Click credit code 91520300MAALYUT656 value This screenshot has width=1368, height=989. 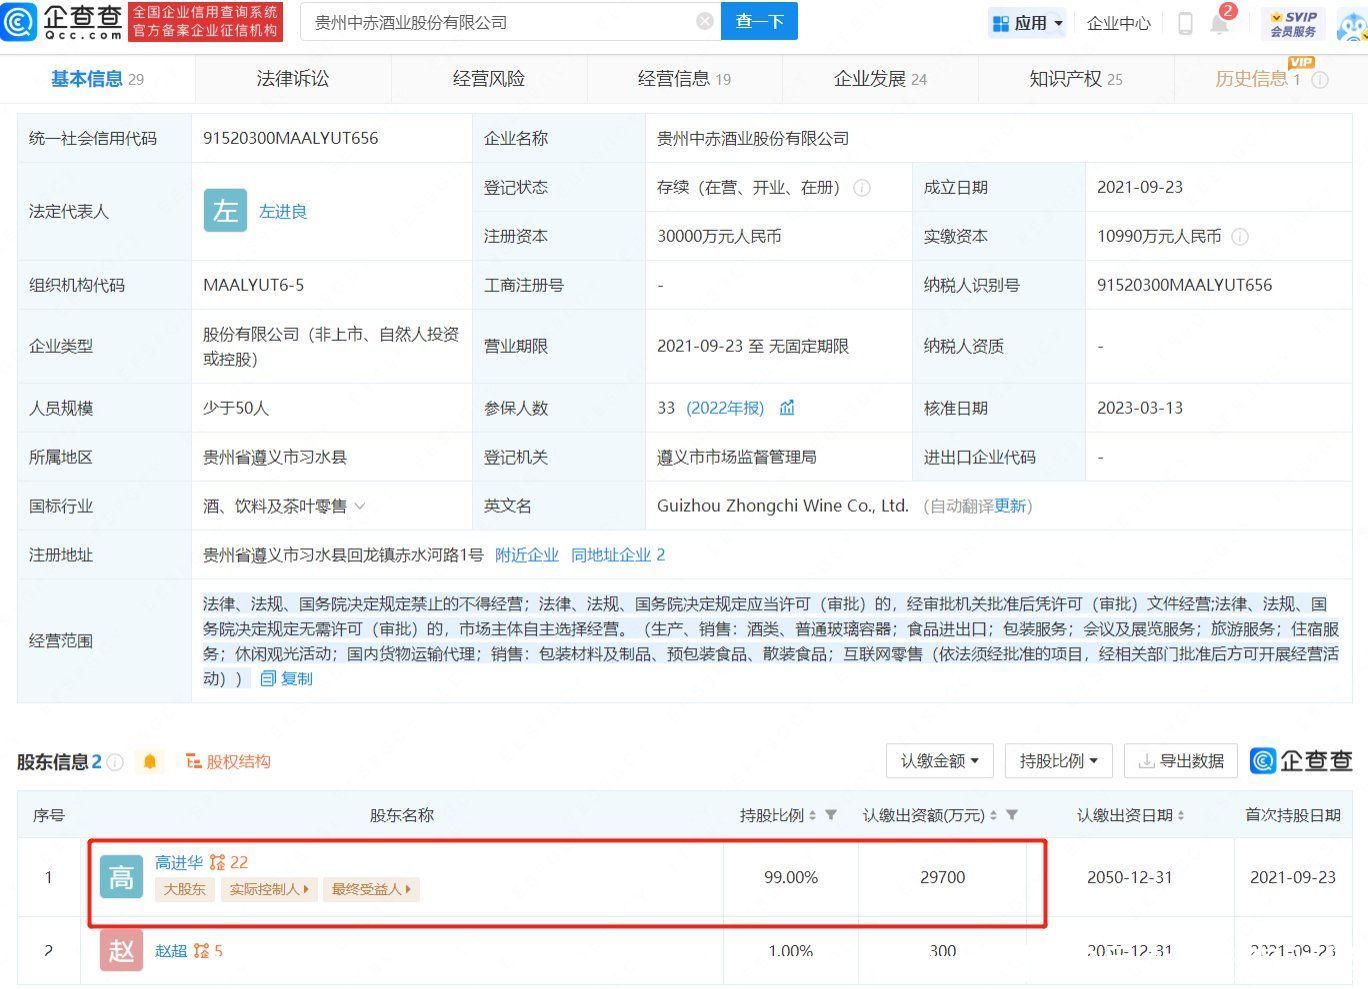pyautogui.click(x=290, y=138)
